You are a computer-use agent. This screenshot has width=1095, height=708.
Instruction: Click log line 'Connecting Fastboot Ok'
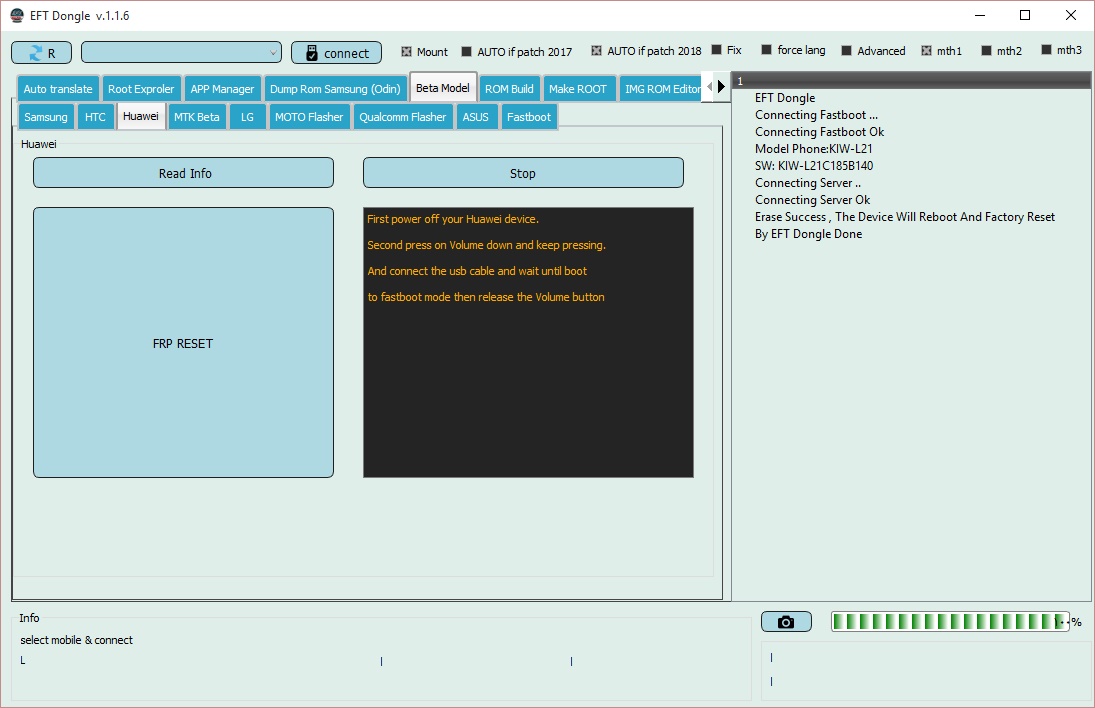click(819, 132)
